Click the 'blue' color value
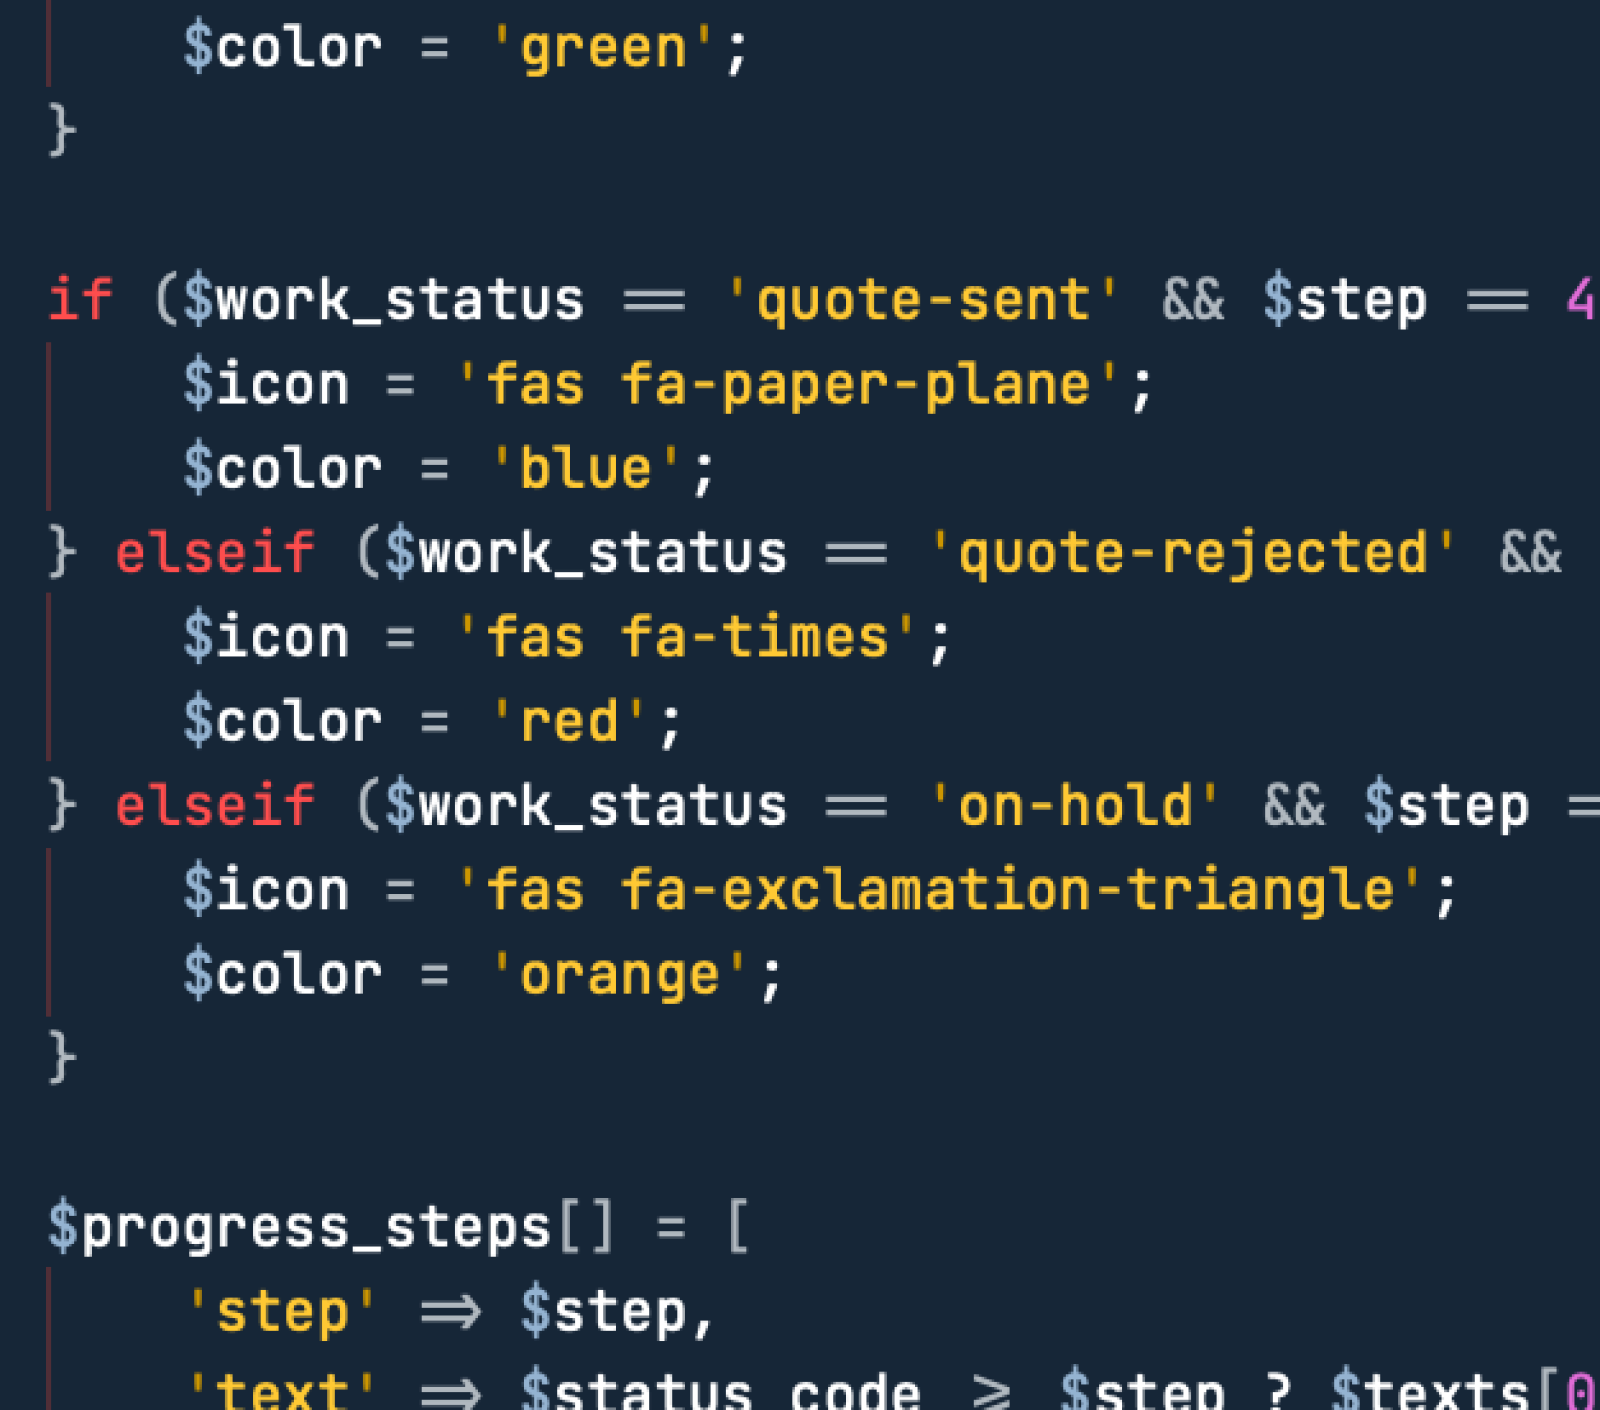The image size is (1600, 1410). [586, 469]
